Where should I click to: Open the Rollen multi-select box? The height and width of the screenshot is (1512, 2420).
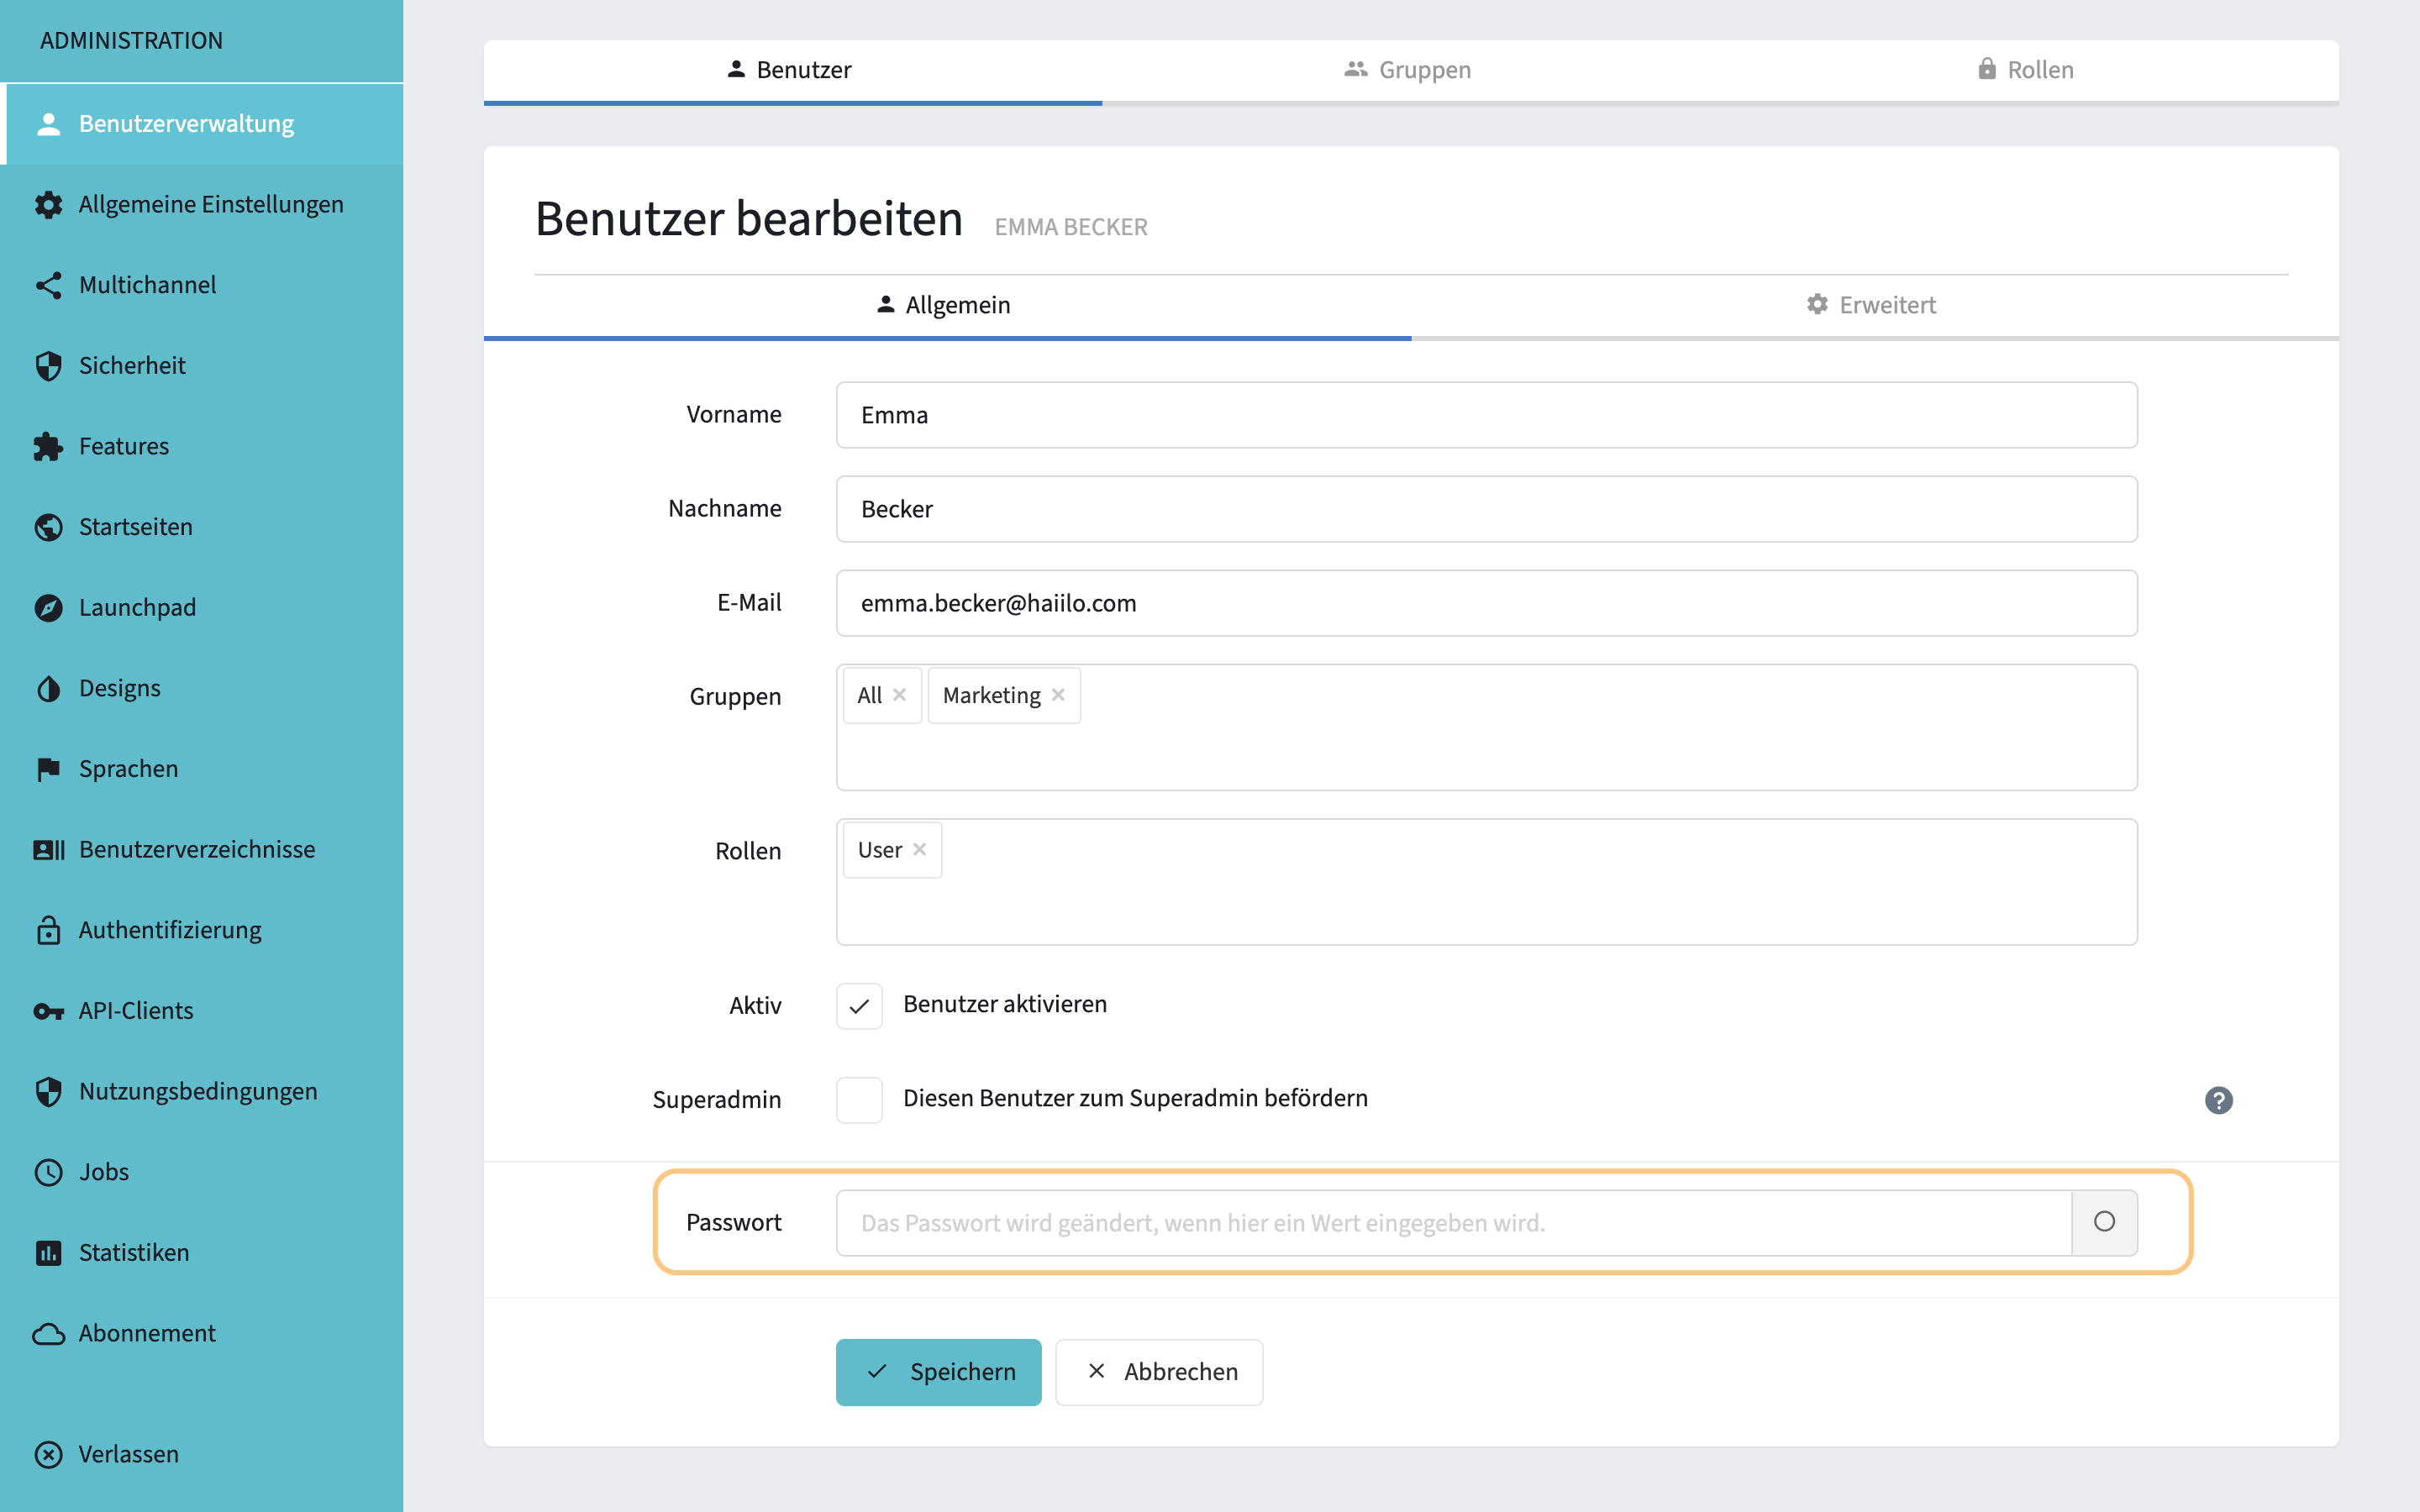(x=1486, y=882)
